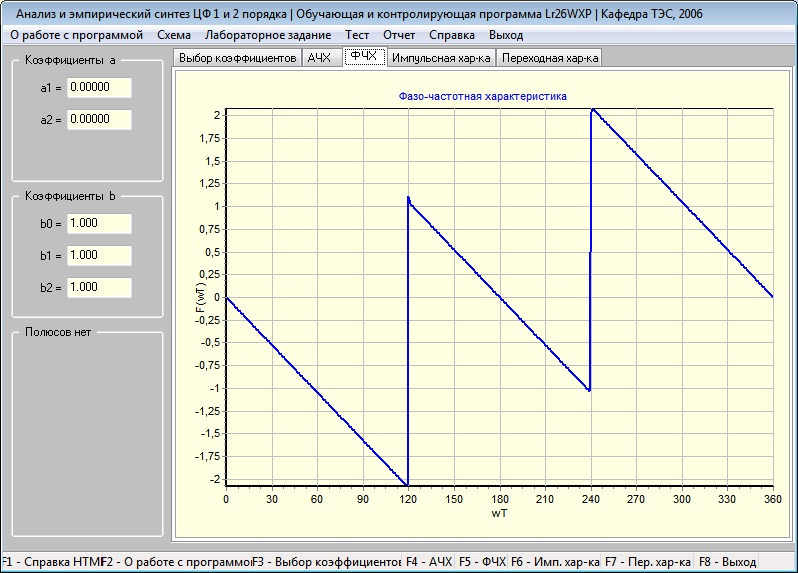The image size is (798, 573).
Task: Open the 'Справка' menu
Action: (451, 35)
